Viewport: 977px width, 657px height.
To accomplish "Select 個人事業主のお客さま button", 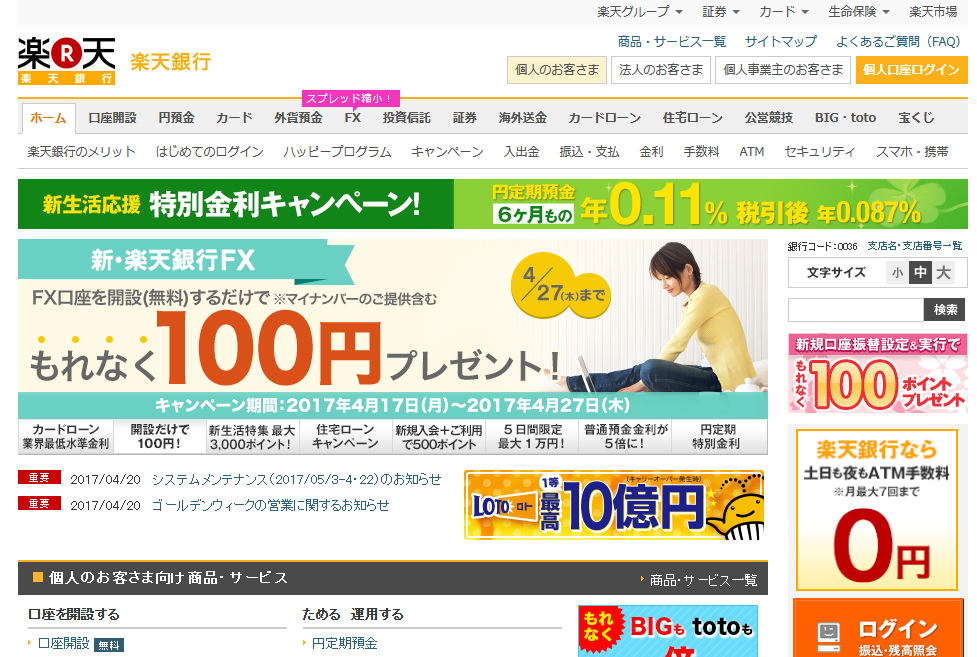I will (x=783, y=70).
